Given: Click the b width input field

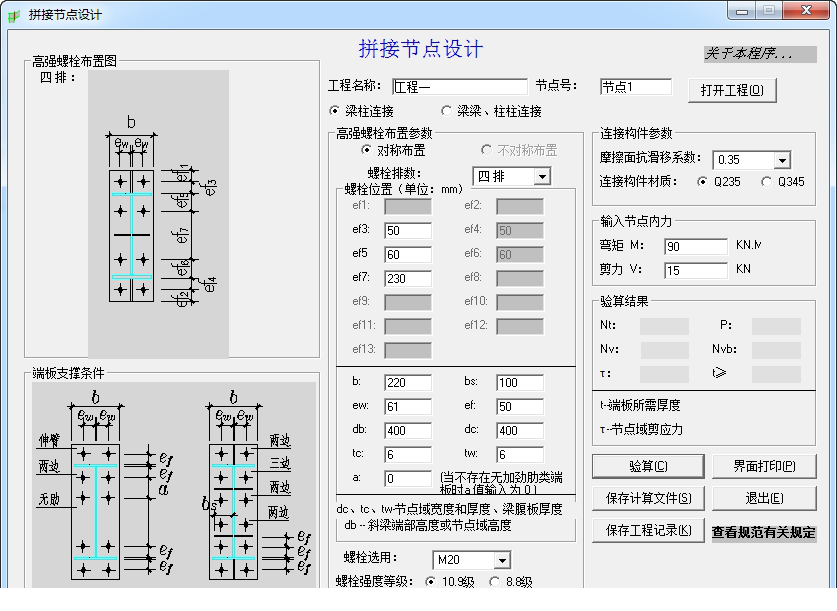Looking at the screenshot, I should (x=408, y=383).
